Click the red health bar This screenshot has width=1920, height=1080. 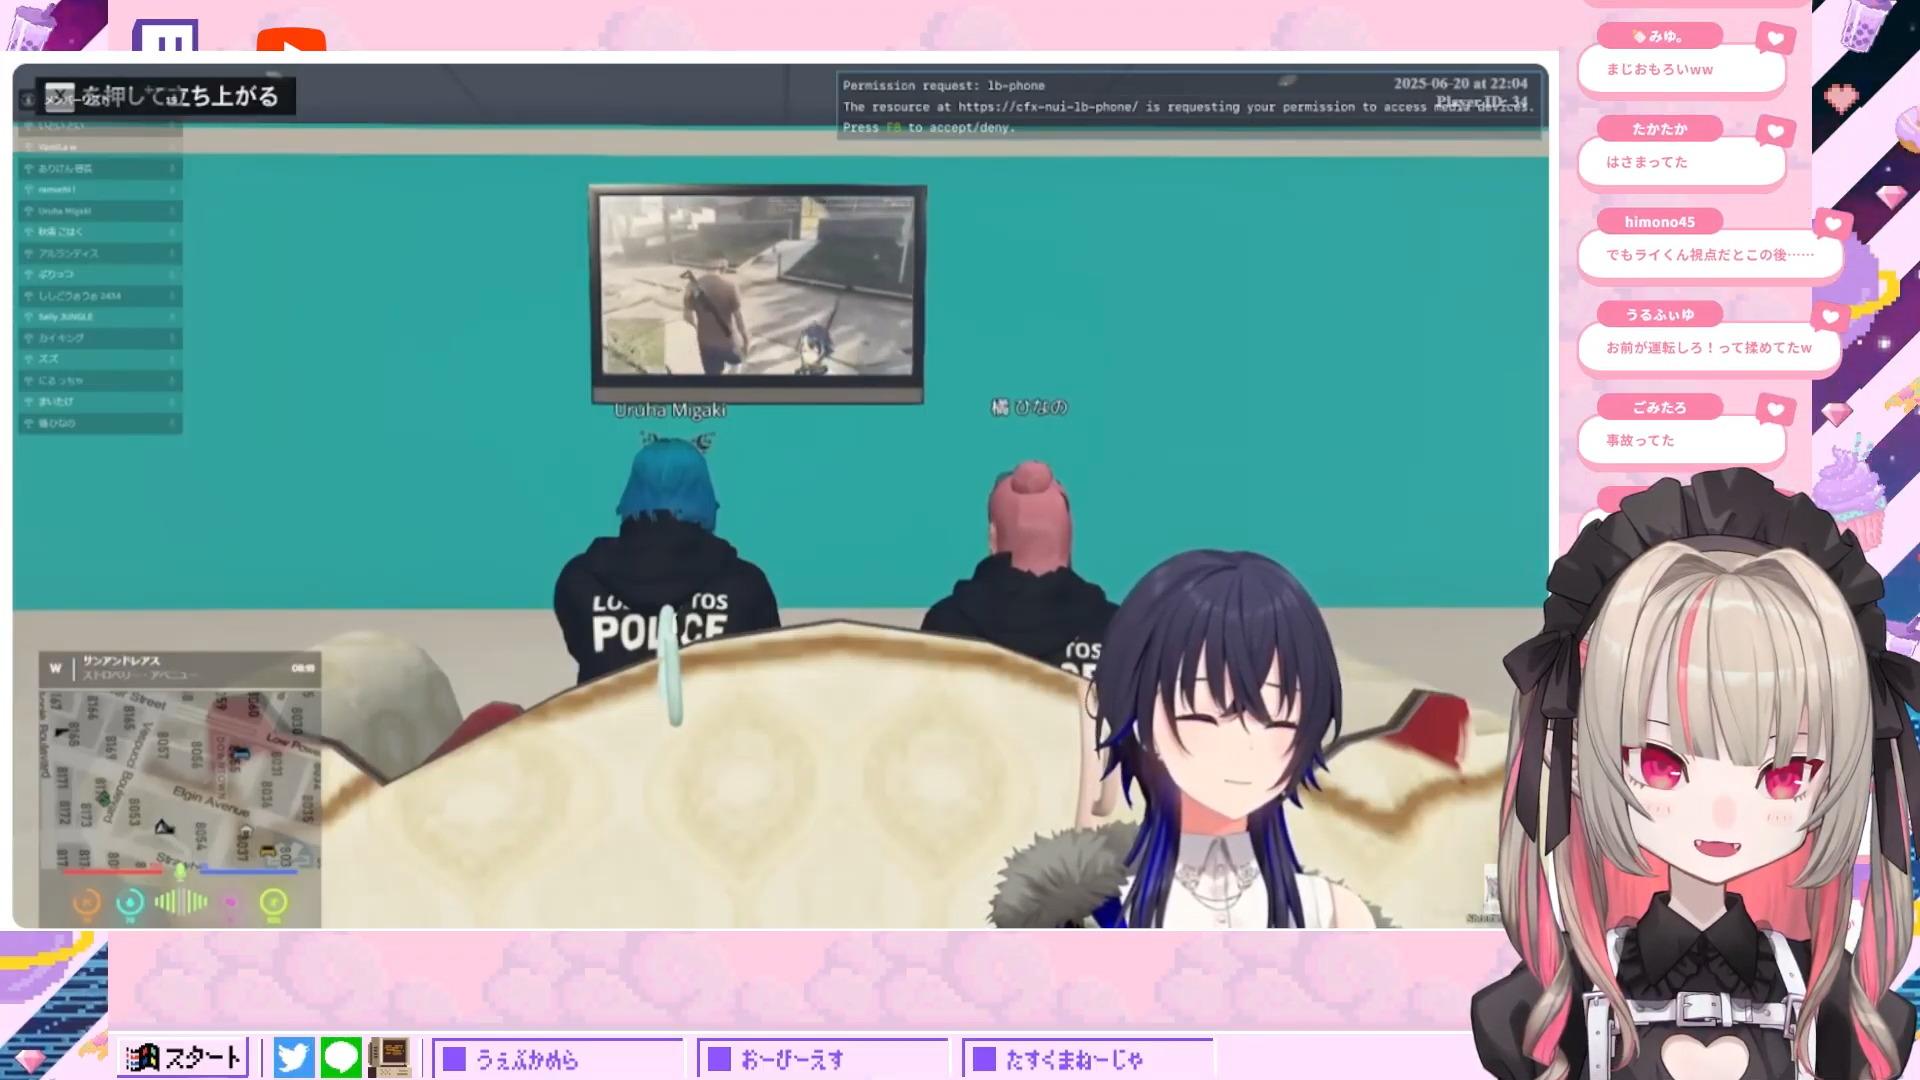pos(112,872)
